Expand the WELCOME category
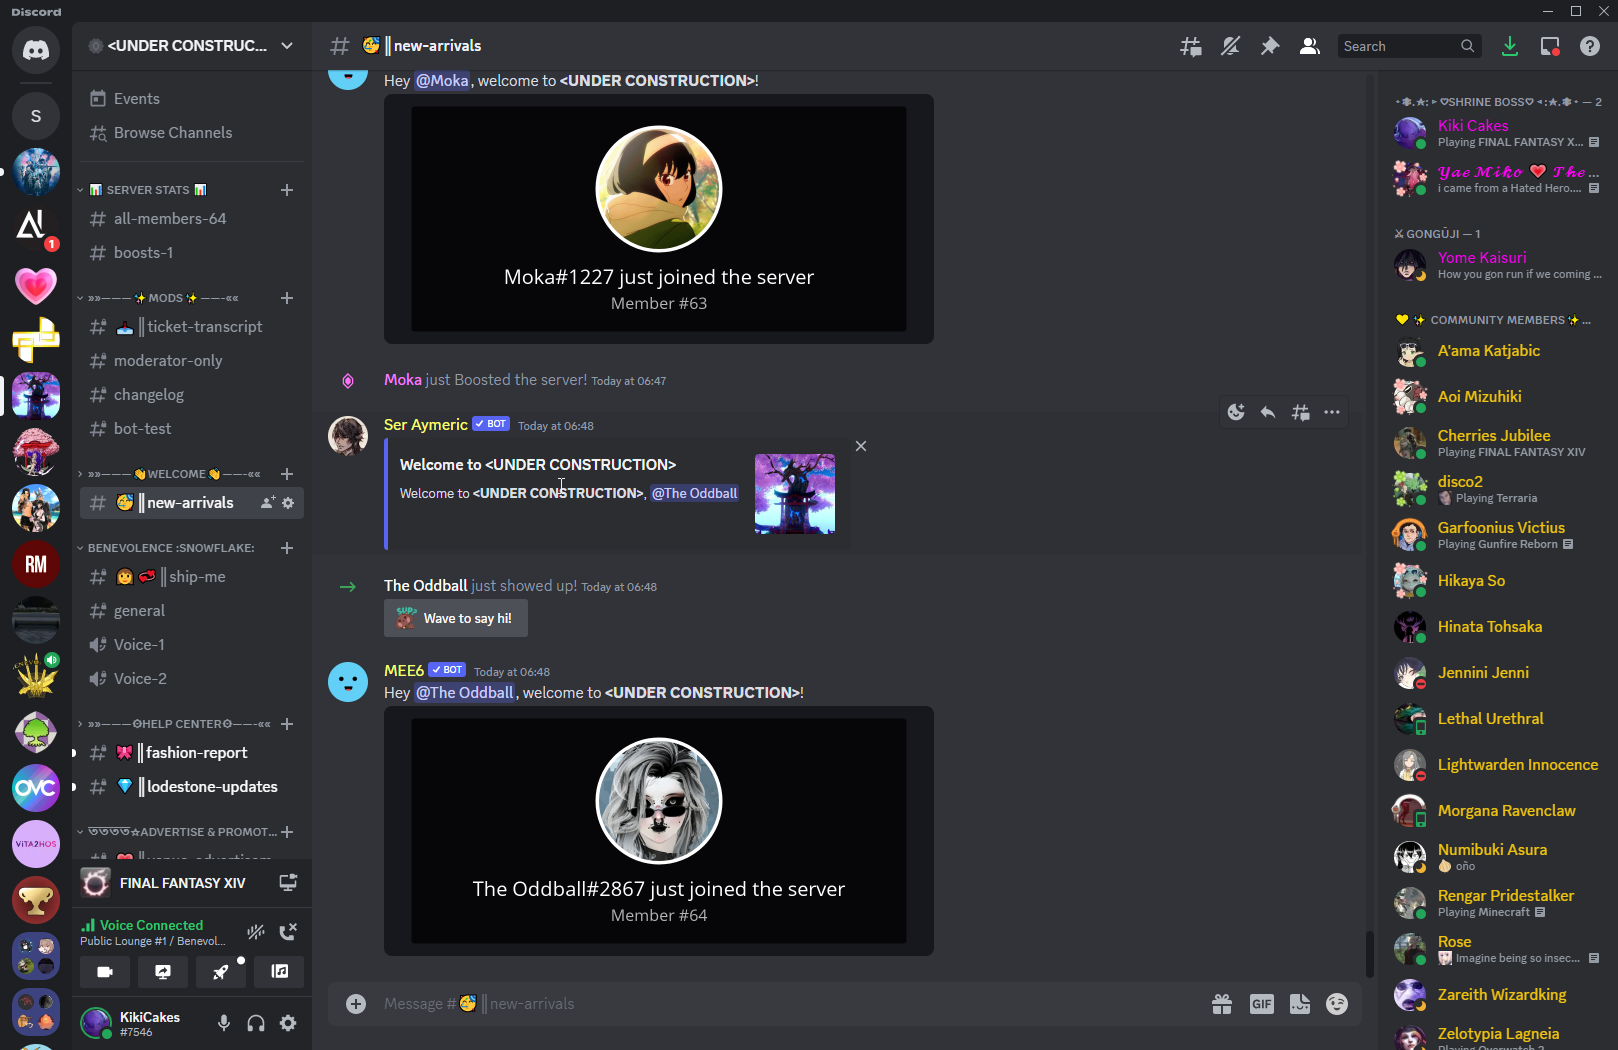1618x1050 pixels. 169,474
